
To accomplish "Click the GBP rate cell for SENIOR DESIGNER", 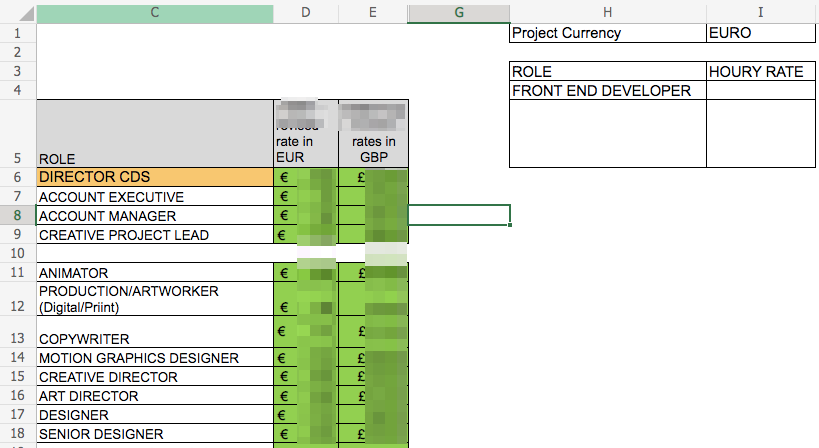I will (373, 434).
